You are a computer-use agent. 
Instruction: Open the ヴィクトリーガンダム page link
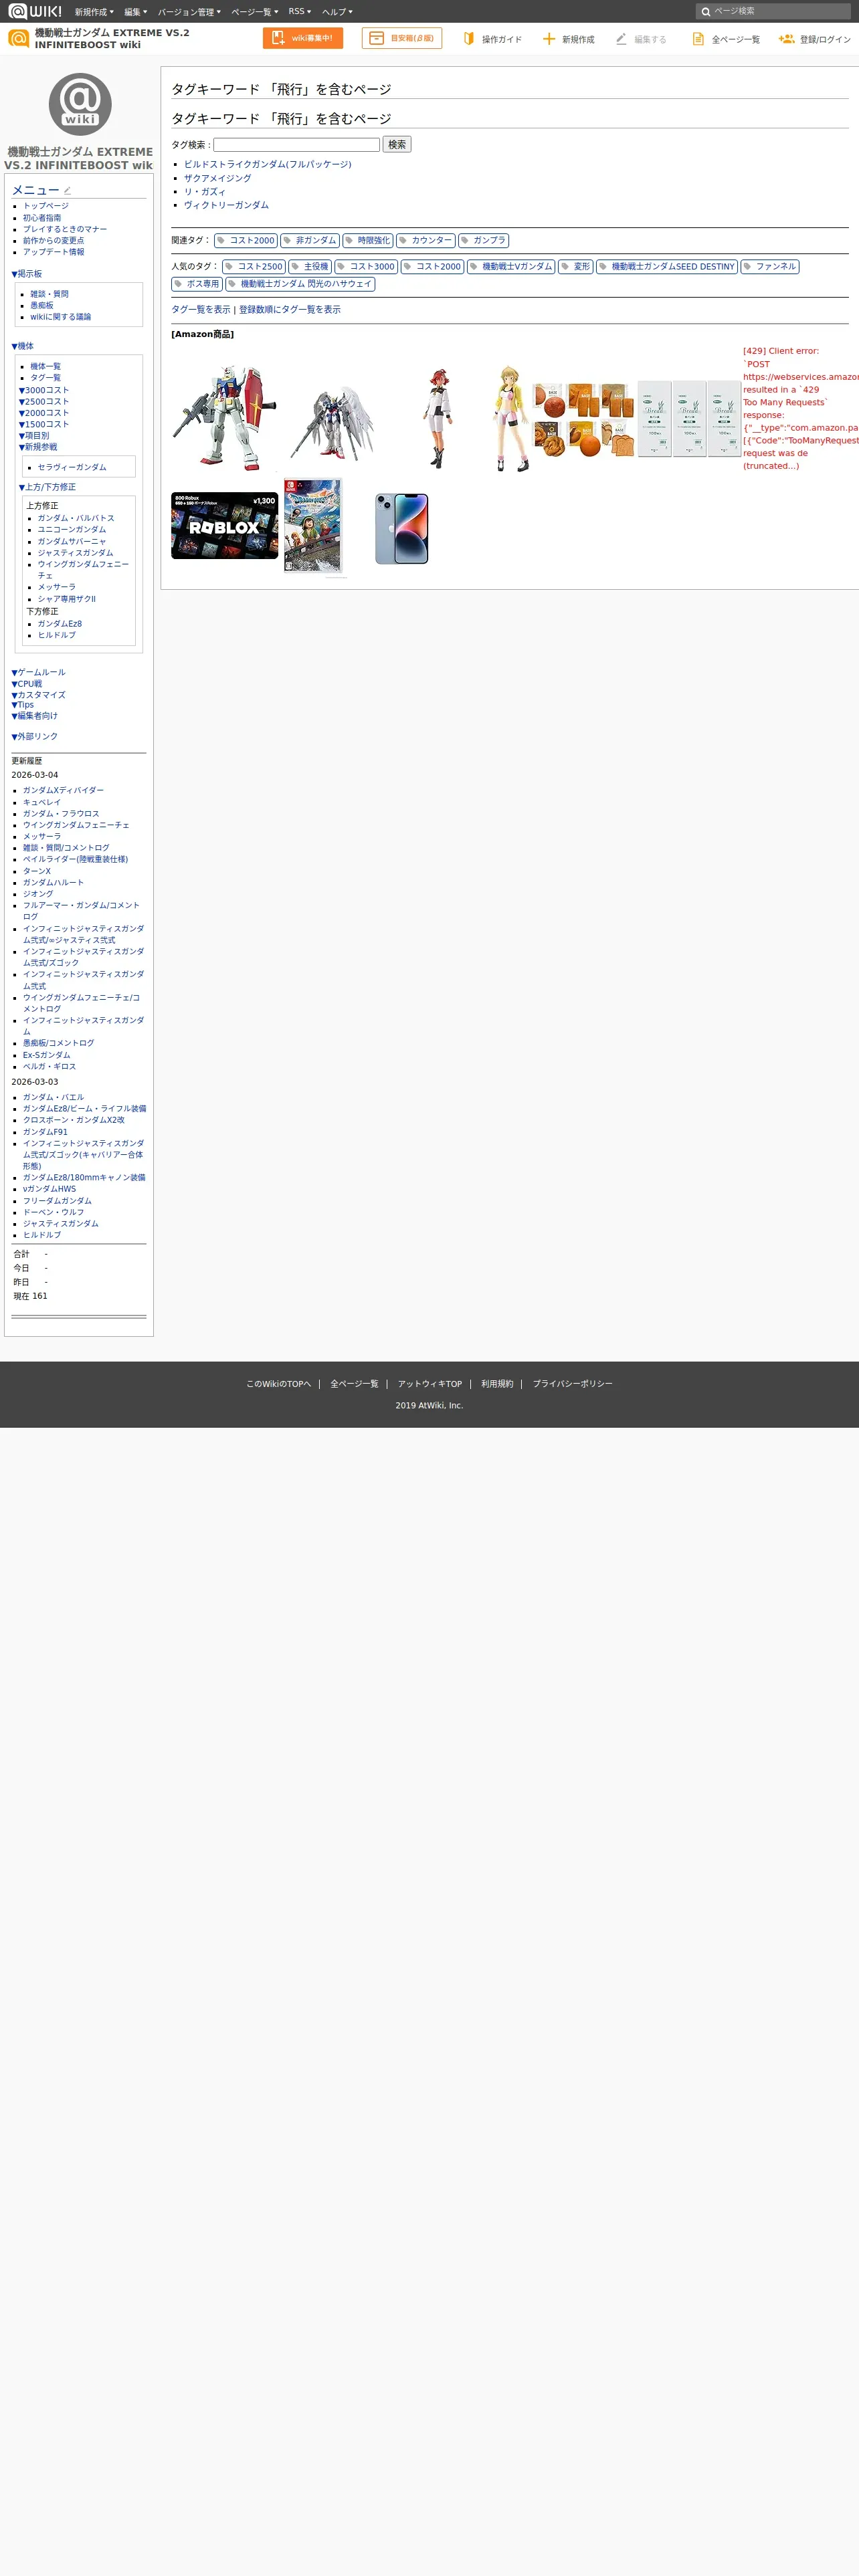click(x=226, y=205)
